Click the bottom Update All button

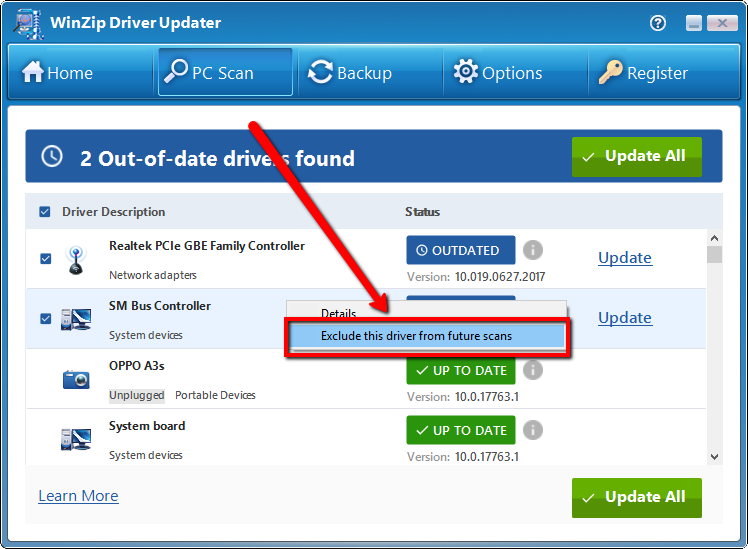[637, 497]
